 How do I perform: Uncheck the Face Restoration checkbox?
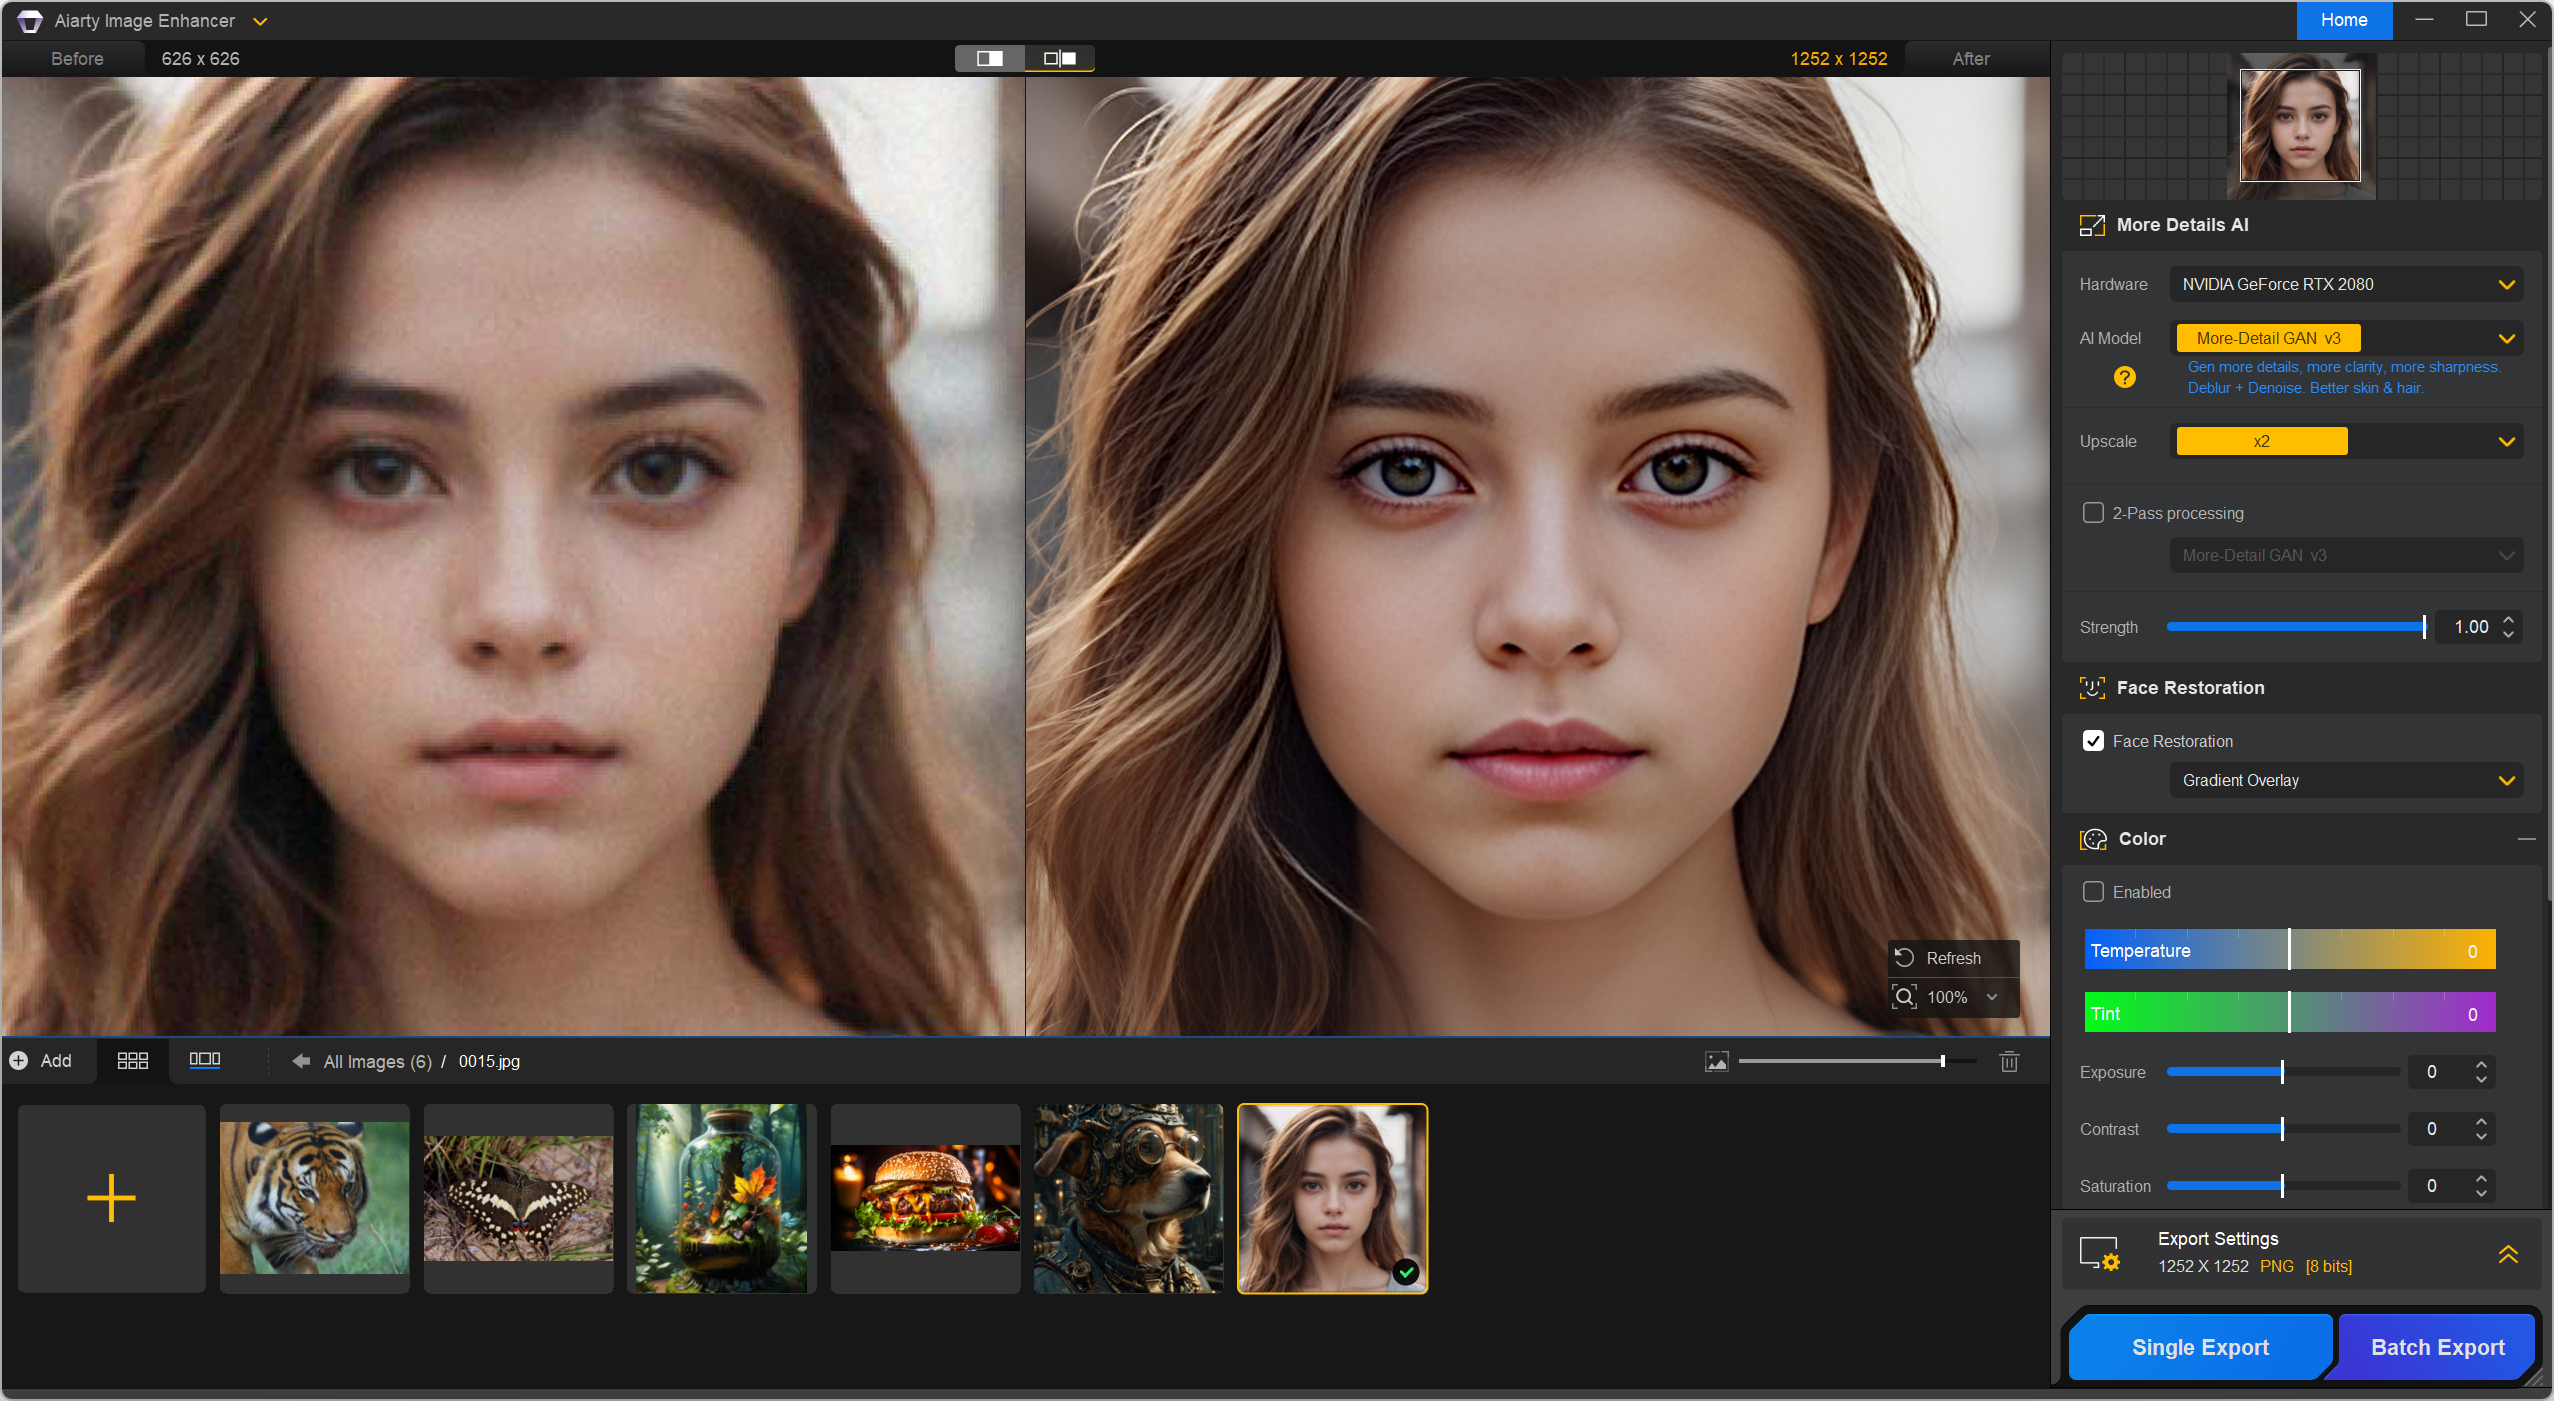(2093, 741)
